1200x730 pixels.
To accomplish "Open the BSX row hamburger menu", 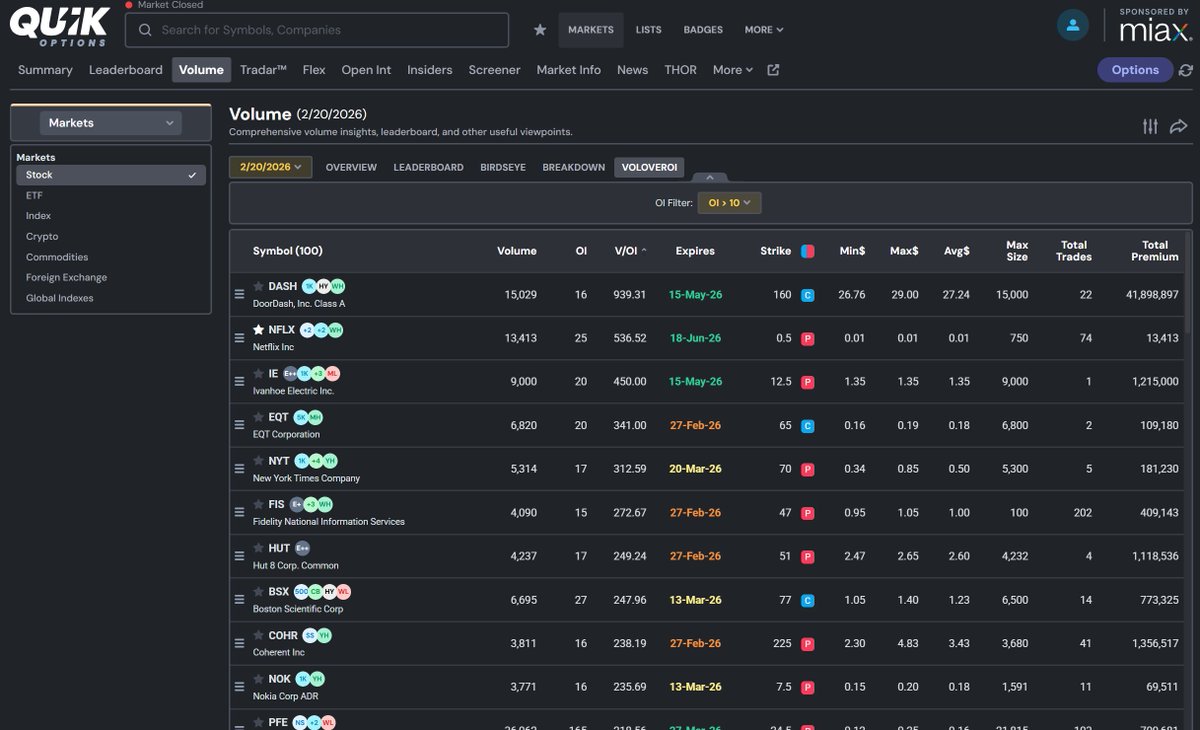I will (239, 599).
